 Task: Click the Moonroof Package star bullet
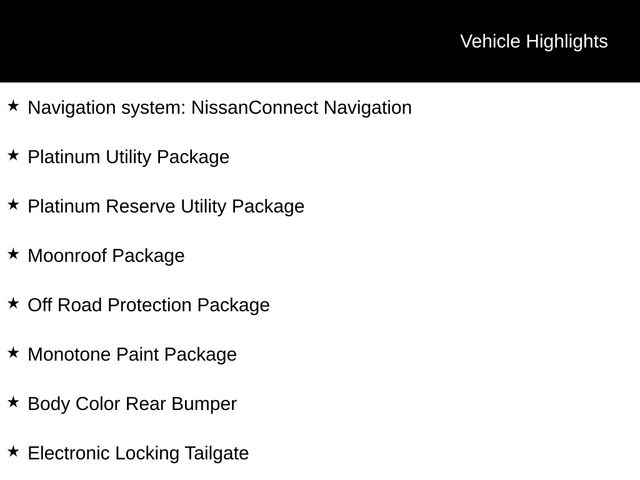pos(12,254)
